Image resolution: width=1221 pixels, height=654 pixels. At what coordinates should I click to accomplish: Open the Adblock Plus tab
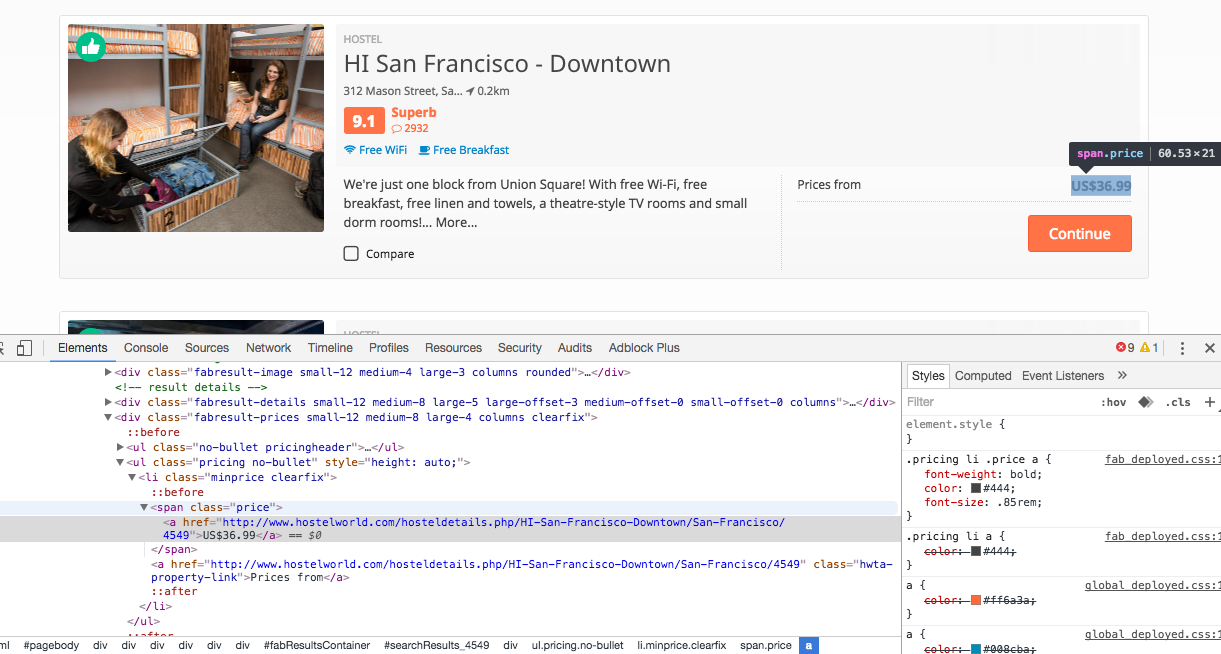pyautogui.click(x=644, y=348)
